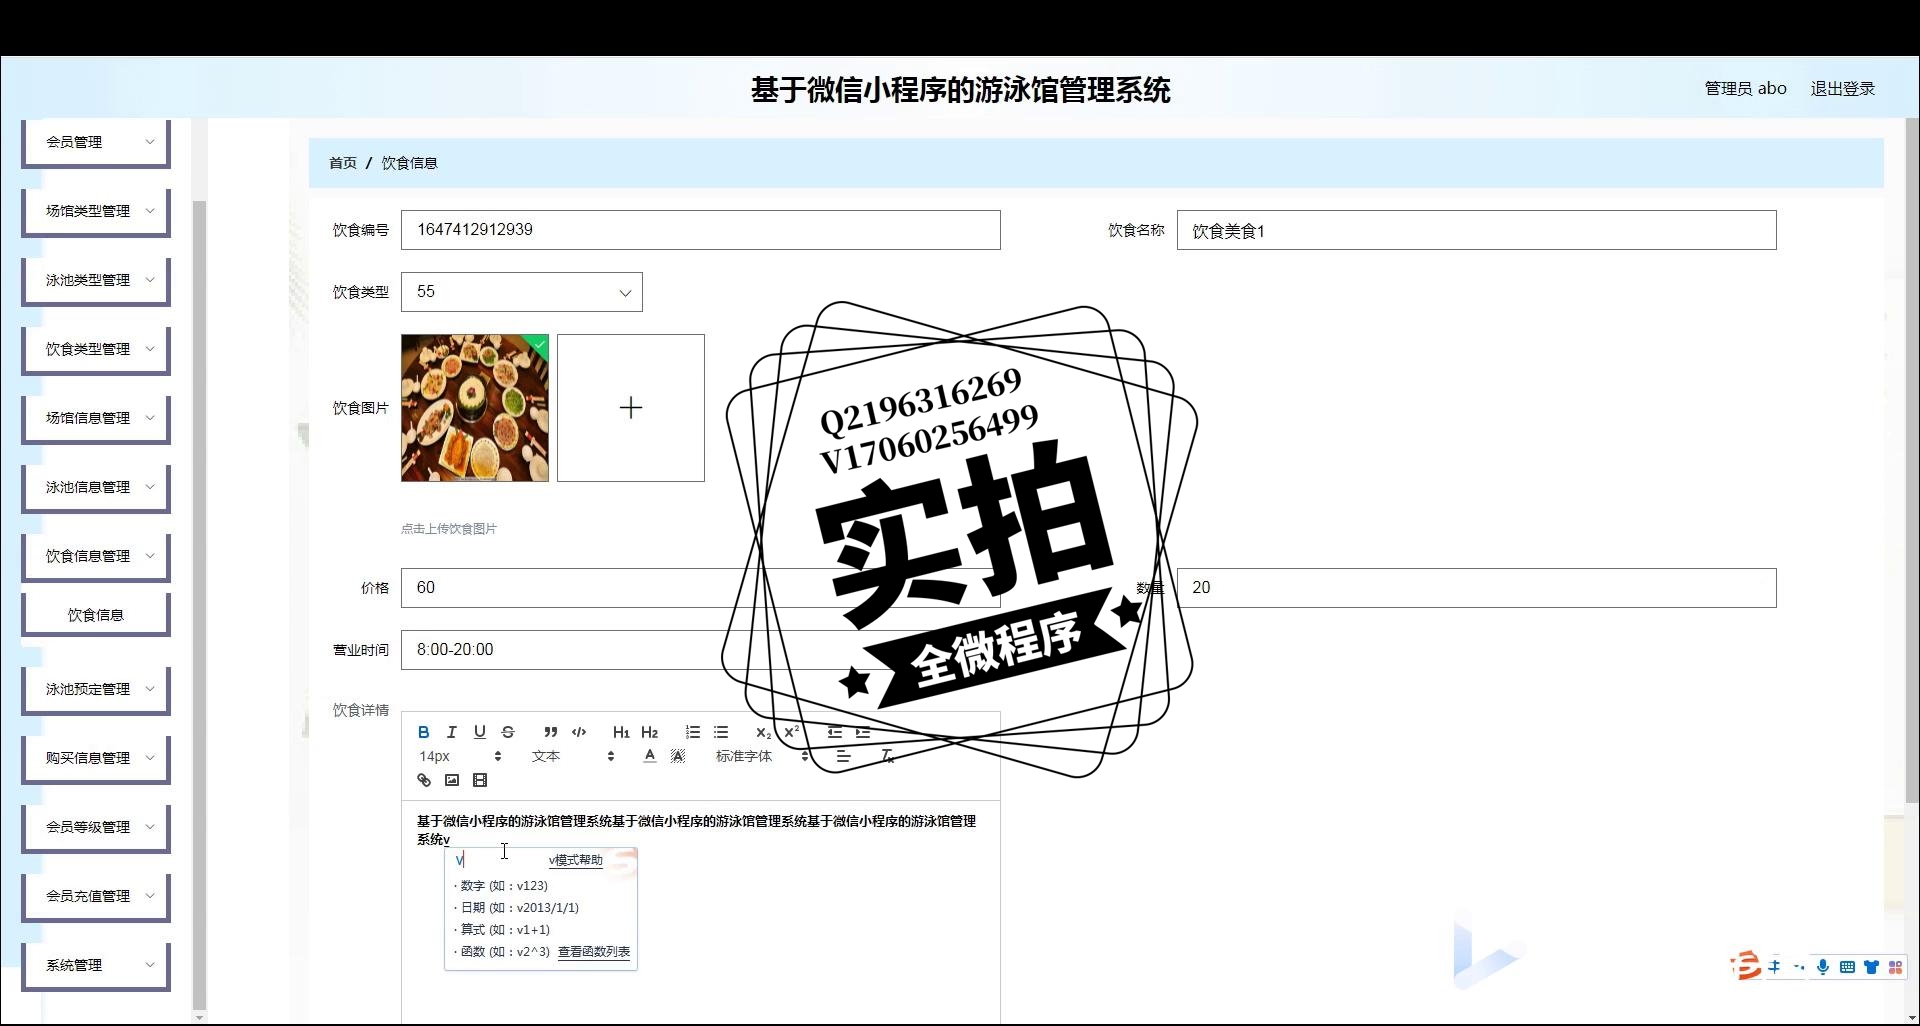Open the Sogou input method logo
Viewport: 1920px width, 1026px height.
(x=1746, y=966)
